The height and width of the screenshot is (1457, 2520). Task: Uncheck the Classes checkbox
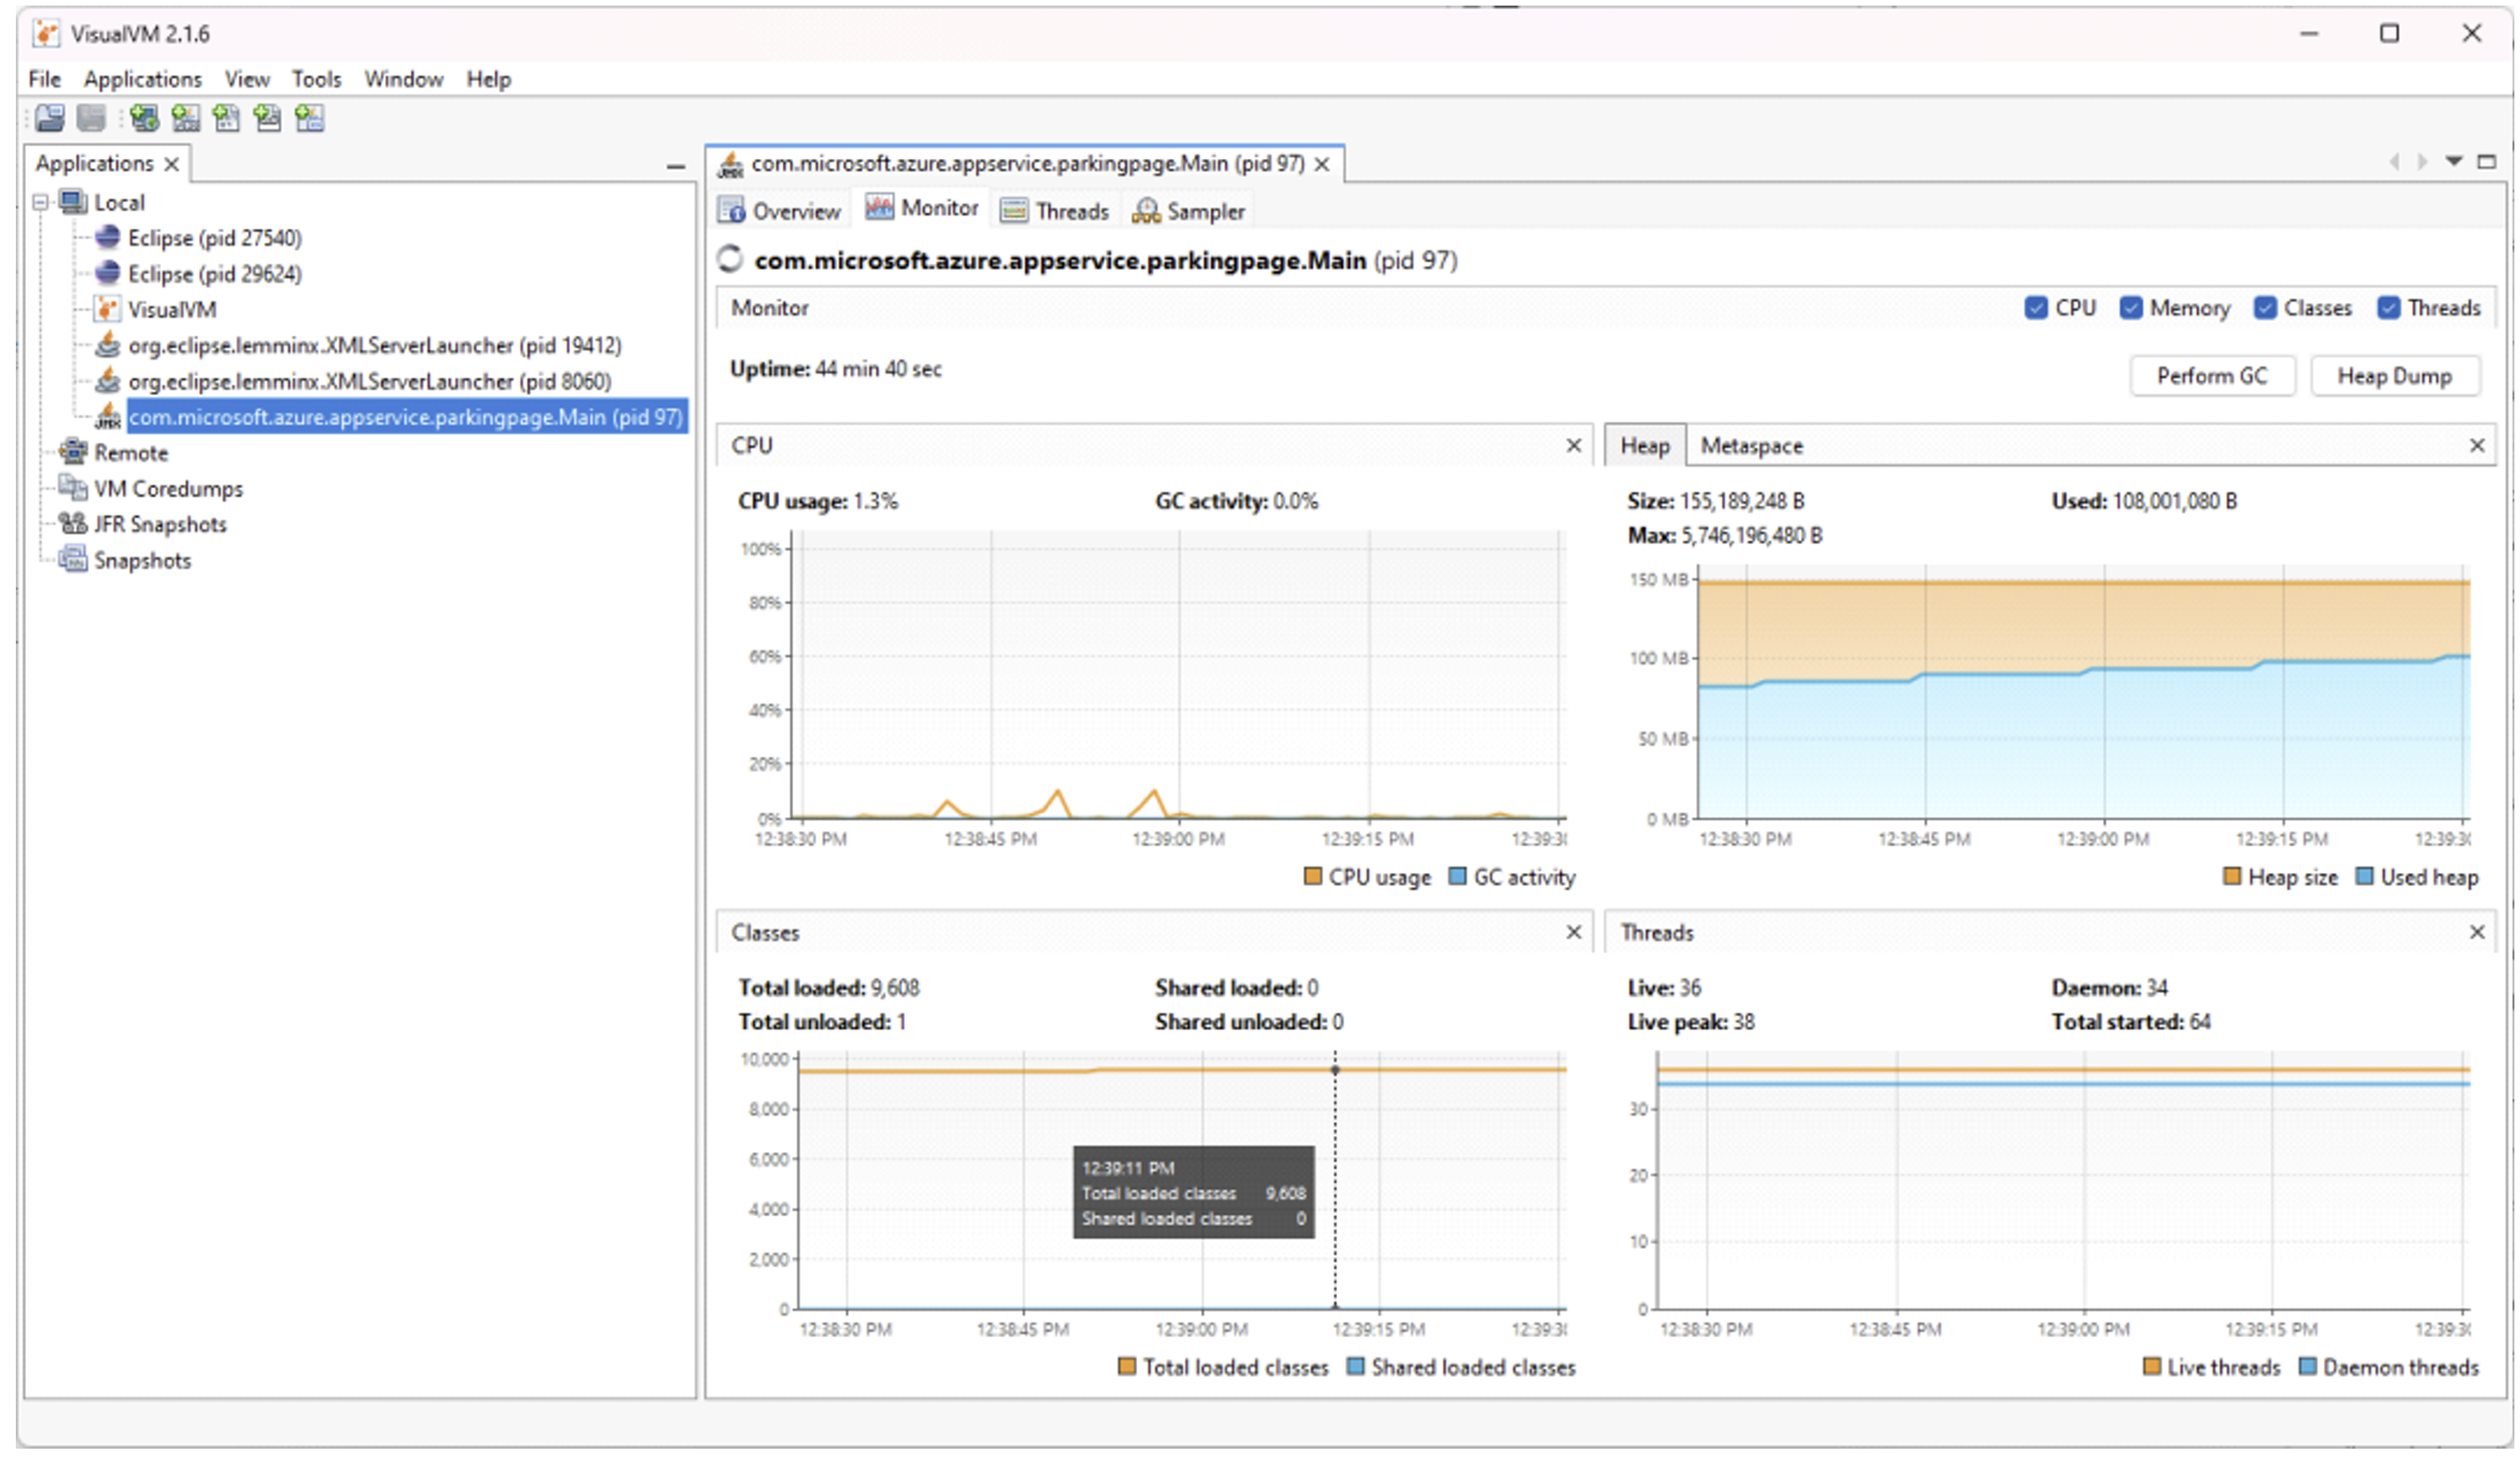point(2265,308)
